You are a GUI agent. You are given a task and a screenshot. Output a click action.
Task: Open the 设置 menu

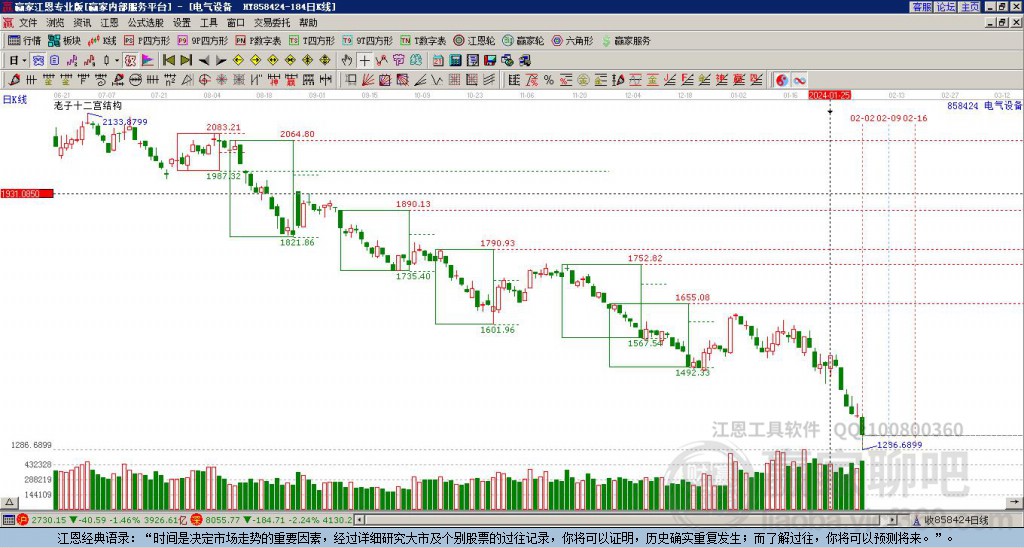point(182,23)
